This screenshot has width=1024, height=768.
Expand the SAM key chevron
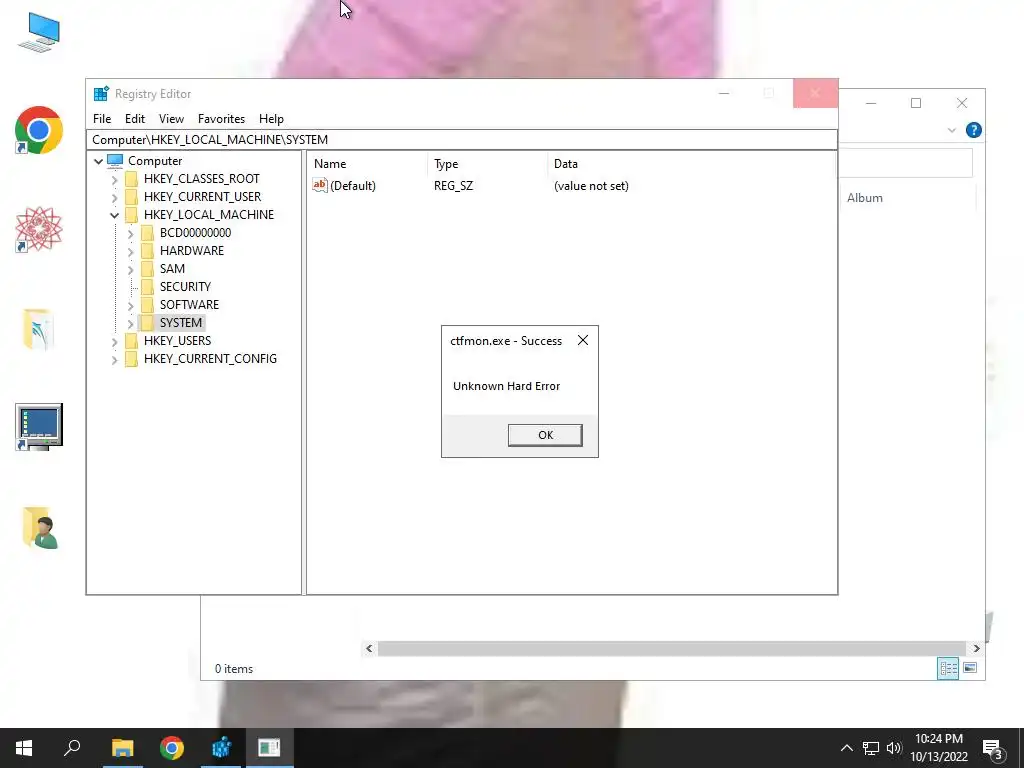coord(131,269)
